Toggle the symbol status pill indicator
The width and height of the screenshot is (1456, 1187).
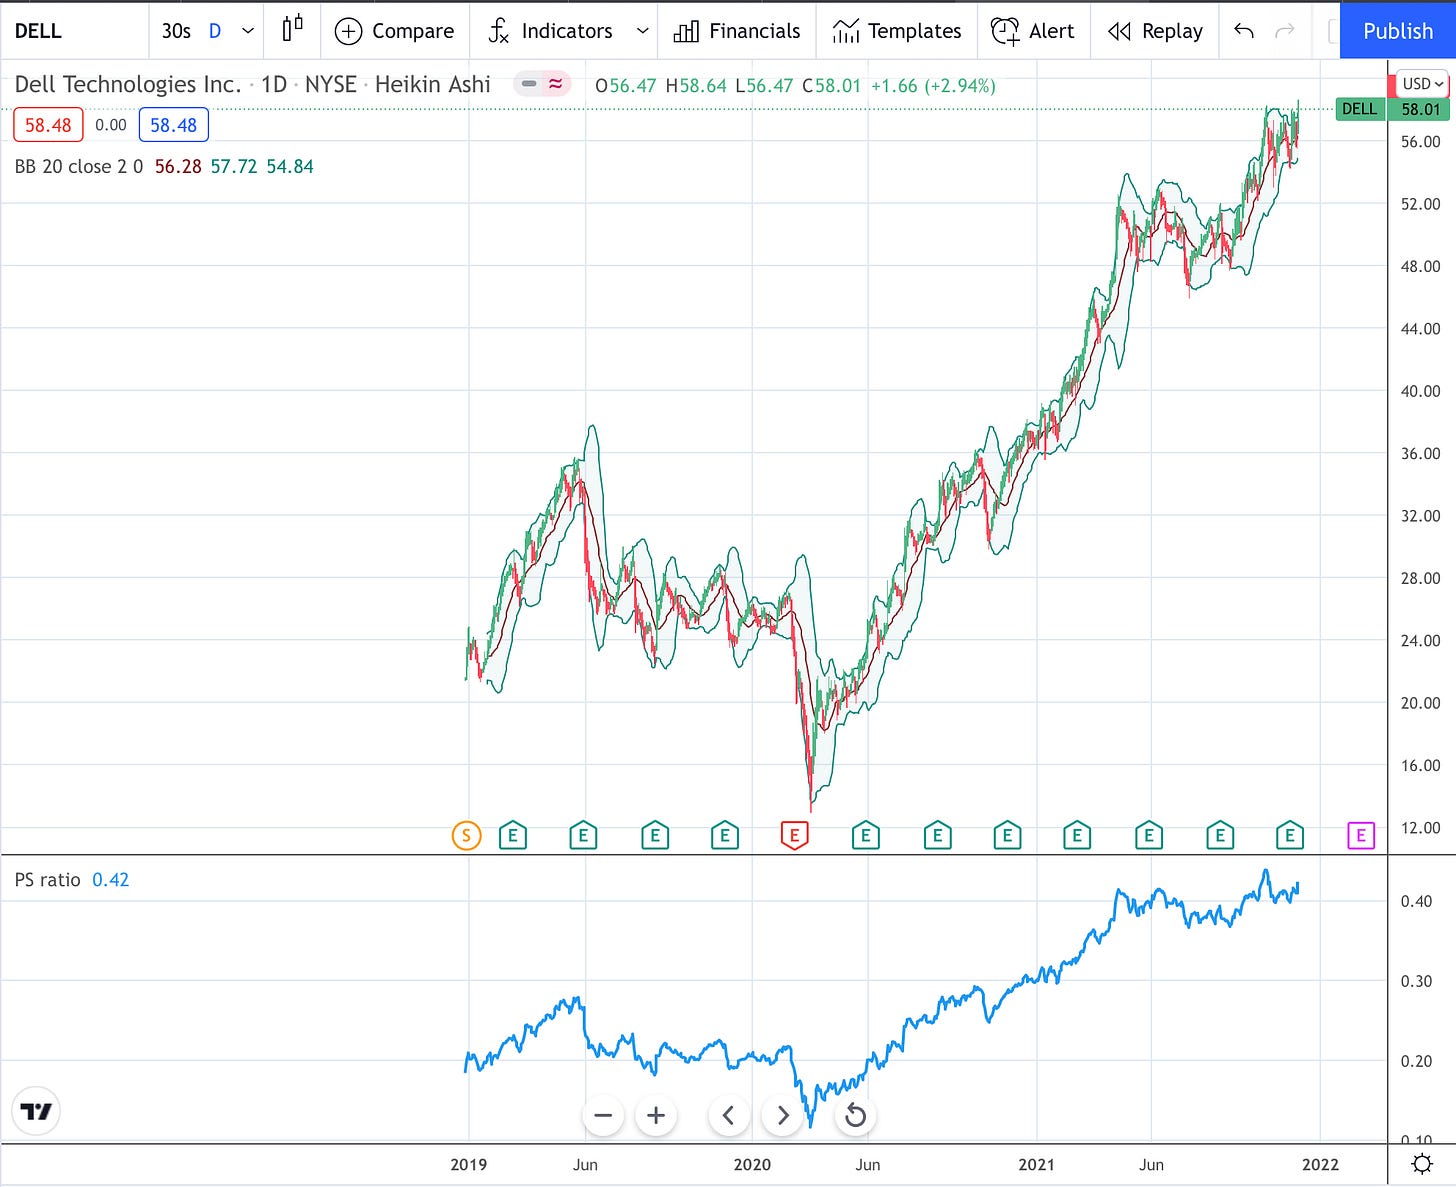click(x=542, y=85)
